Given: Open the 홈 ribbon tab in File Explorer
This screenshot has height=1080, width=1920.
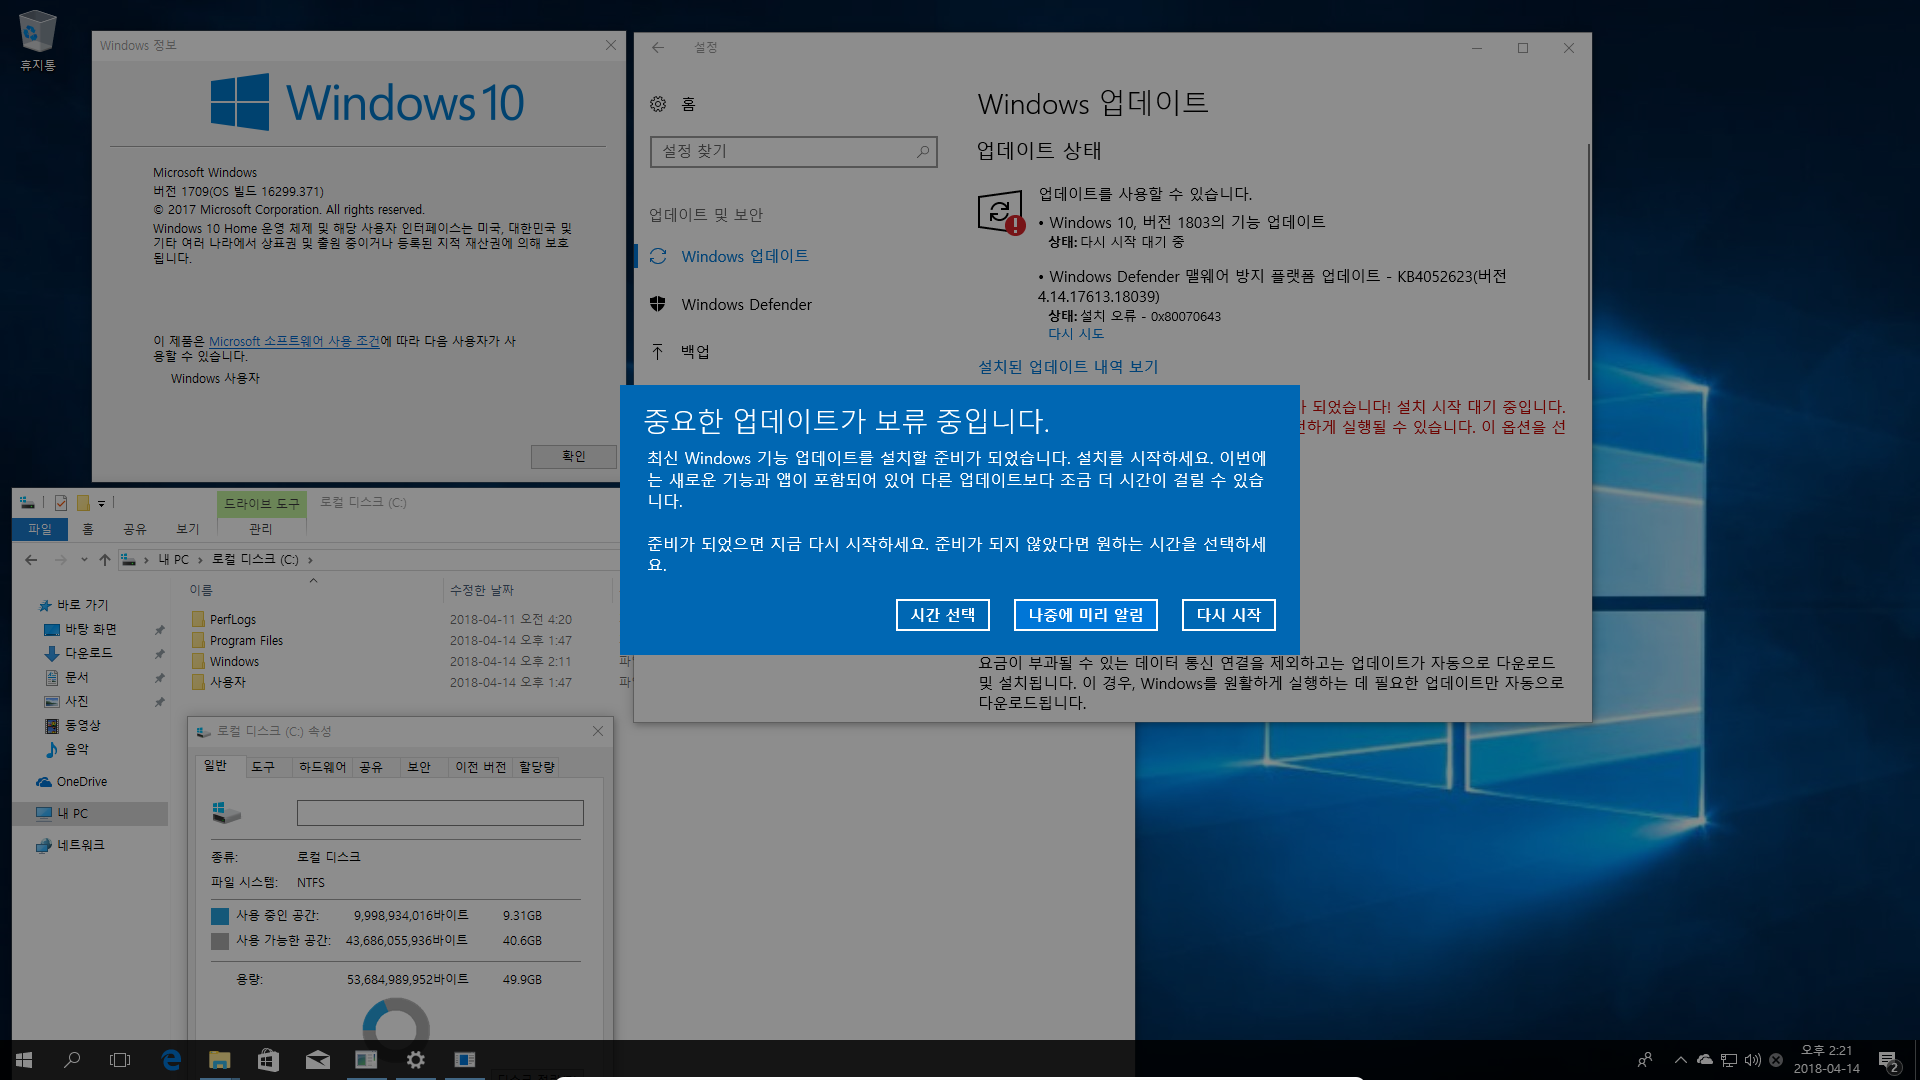Looking at the screenshot, I should pyautogui.click(x=88, y=529).
